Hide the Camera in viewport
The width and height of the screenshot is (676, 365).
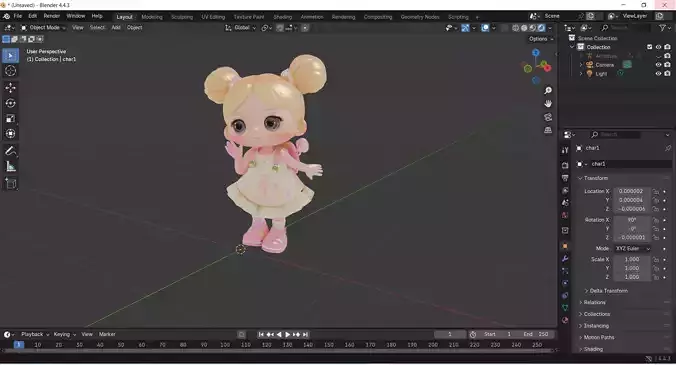(658, 65)
